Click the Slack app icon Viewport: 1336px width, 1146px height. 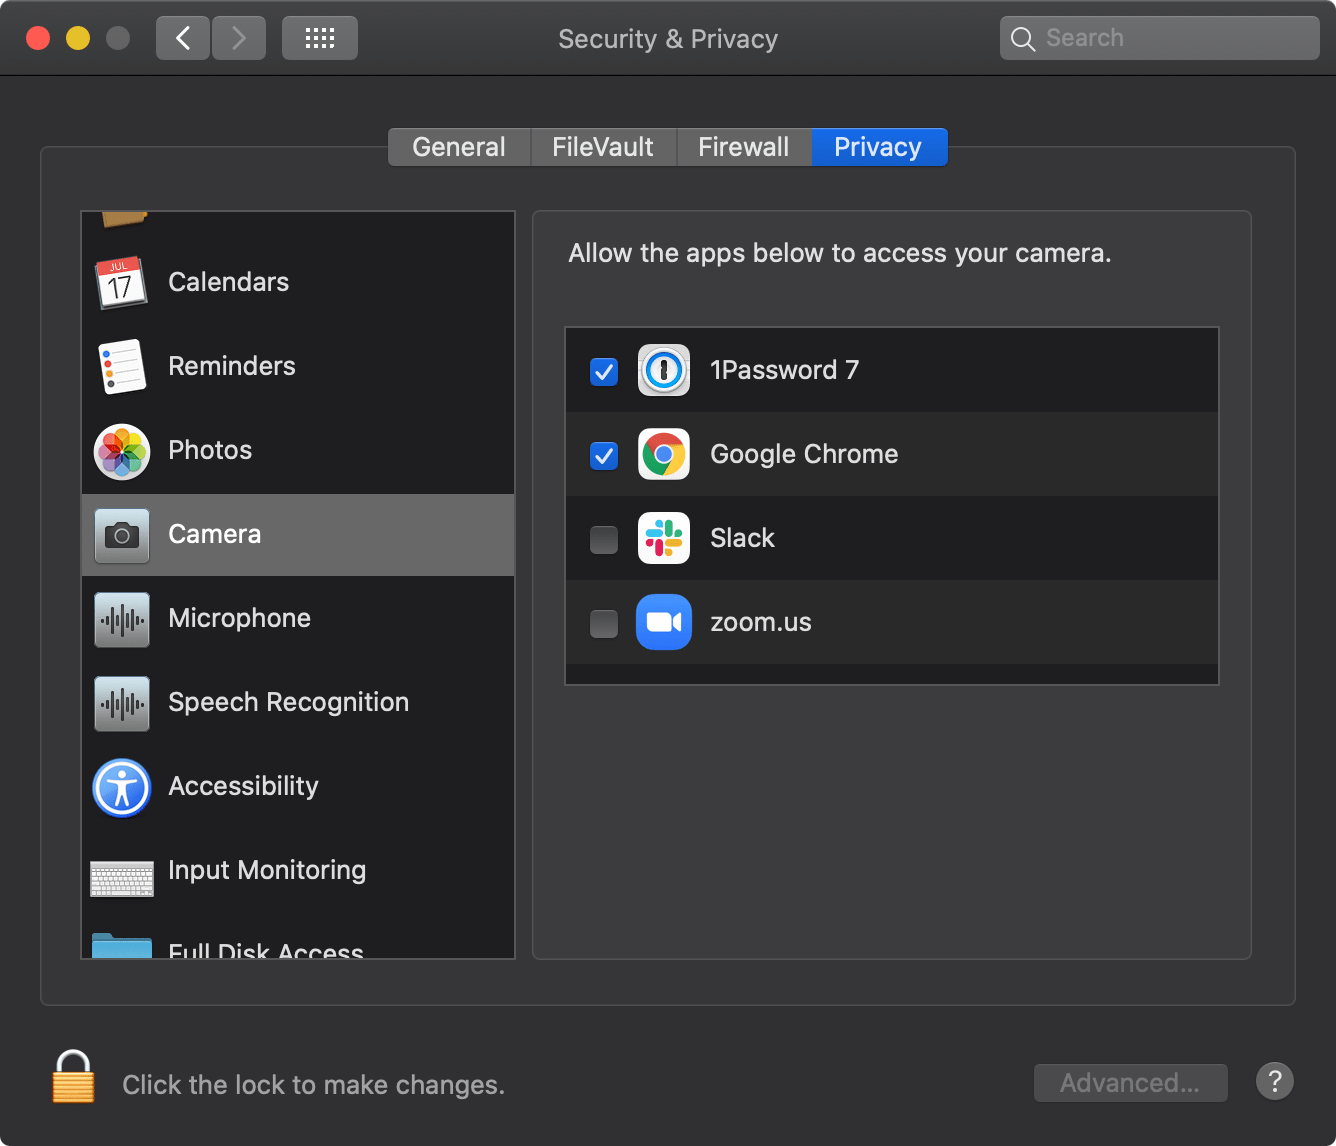(664, 538)
